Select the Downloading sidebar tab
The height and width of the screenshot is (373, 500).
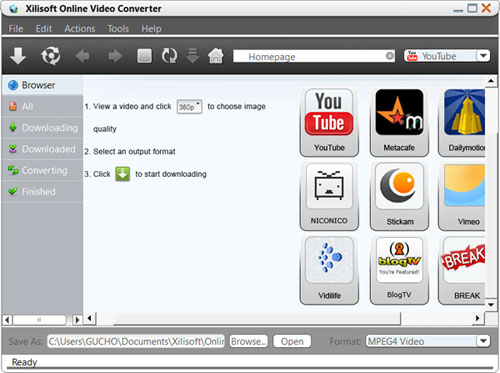[x=42, y=128]
